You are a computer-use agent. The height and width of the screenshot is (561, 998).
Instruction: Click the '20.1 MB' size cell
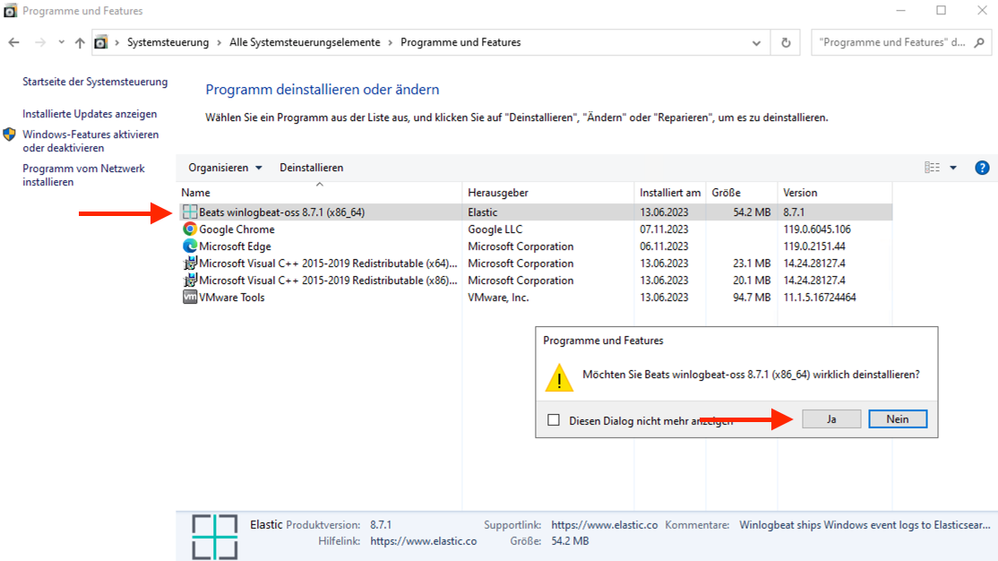[x=752, y=280]
